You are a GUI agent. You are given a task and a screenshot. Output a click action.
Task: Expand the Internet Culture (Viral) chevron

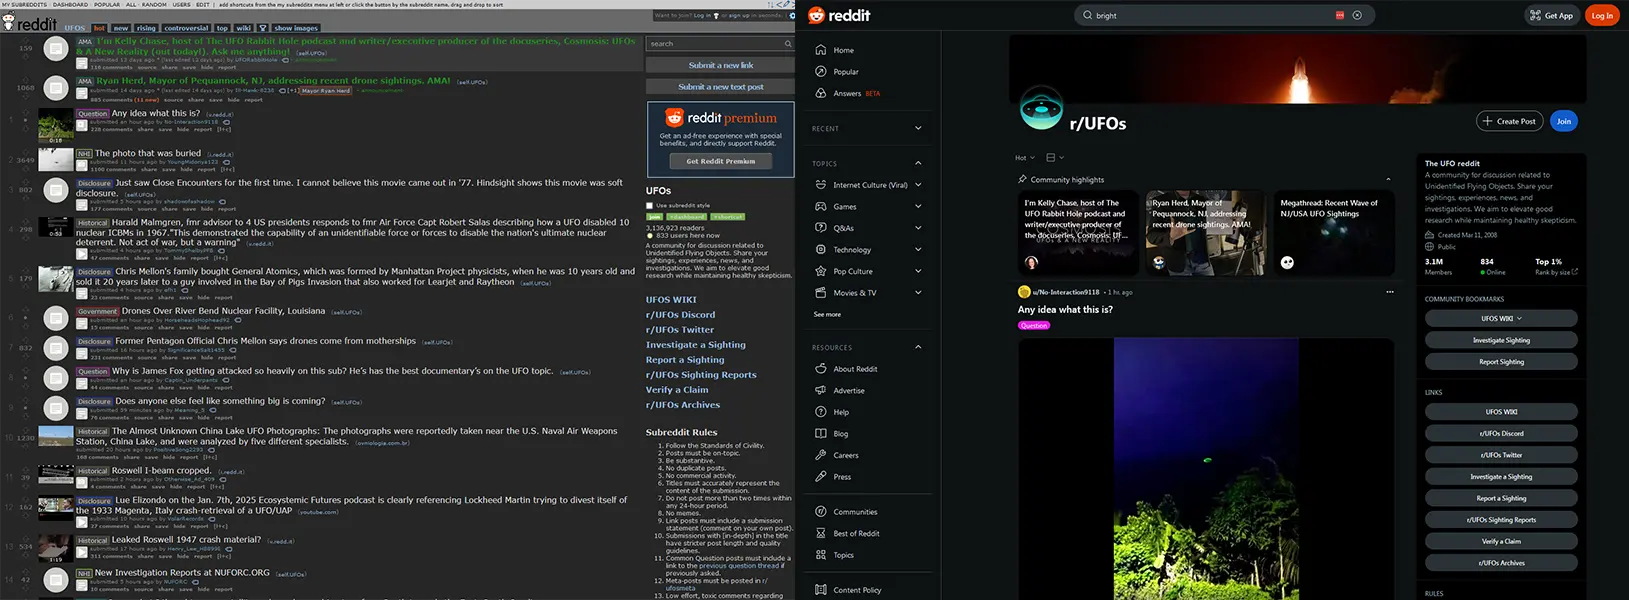(918, 185)
